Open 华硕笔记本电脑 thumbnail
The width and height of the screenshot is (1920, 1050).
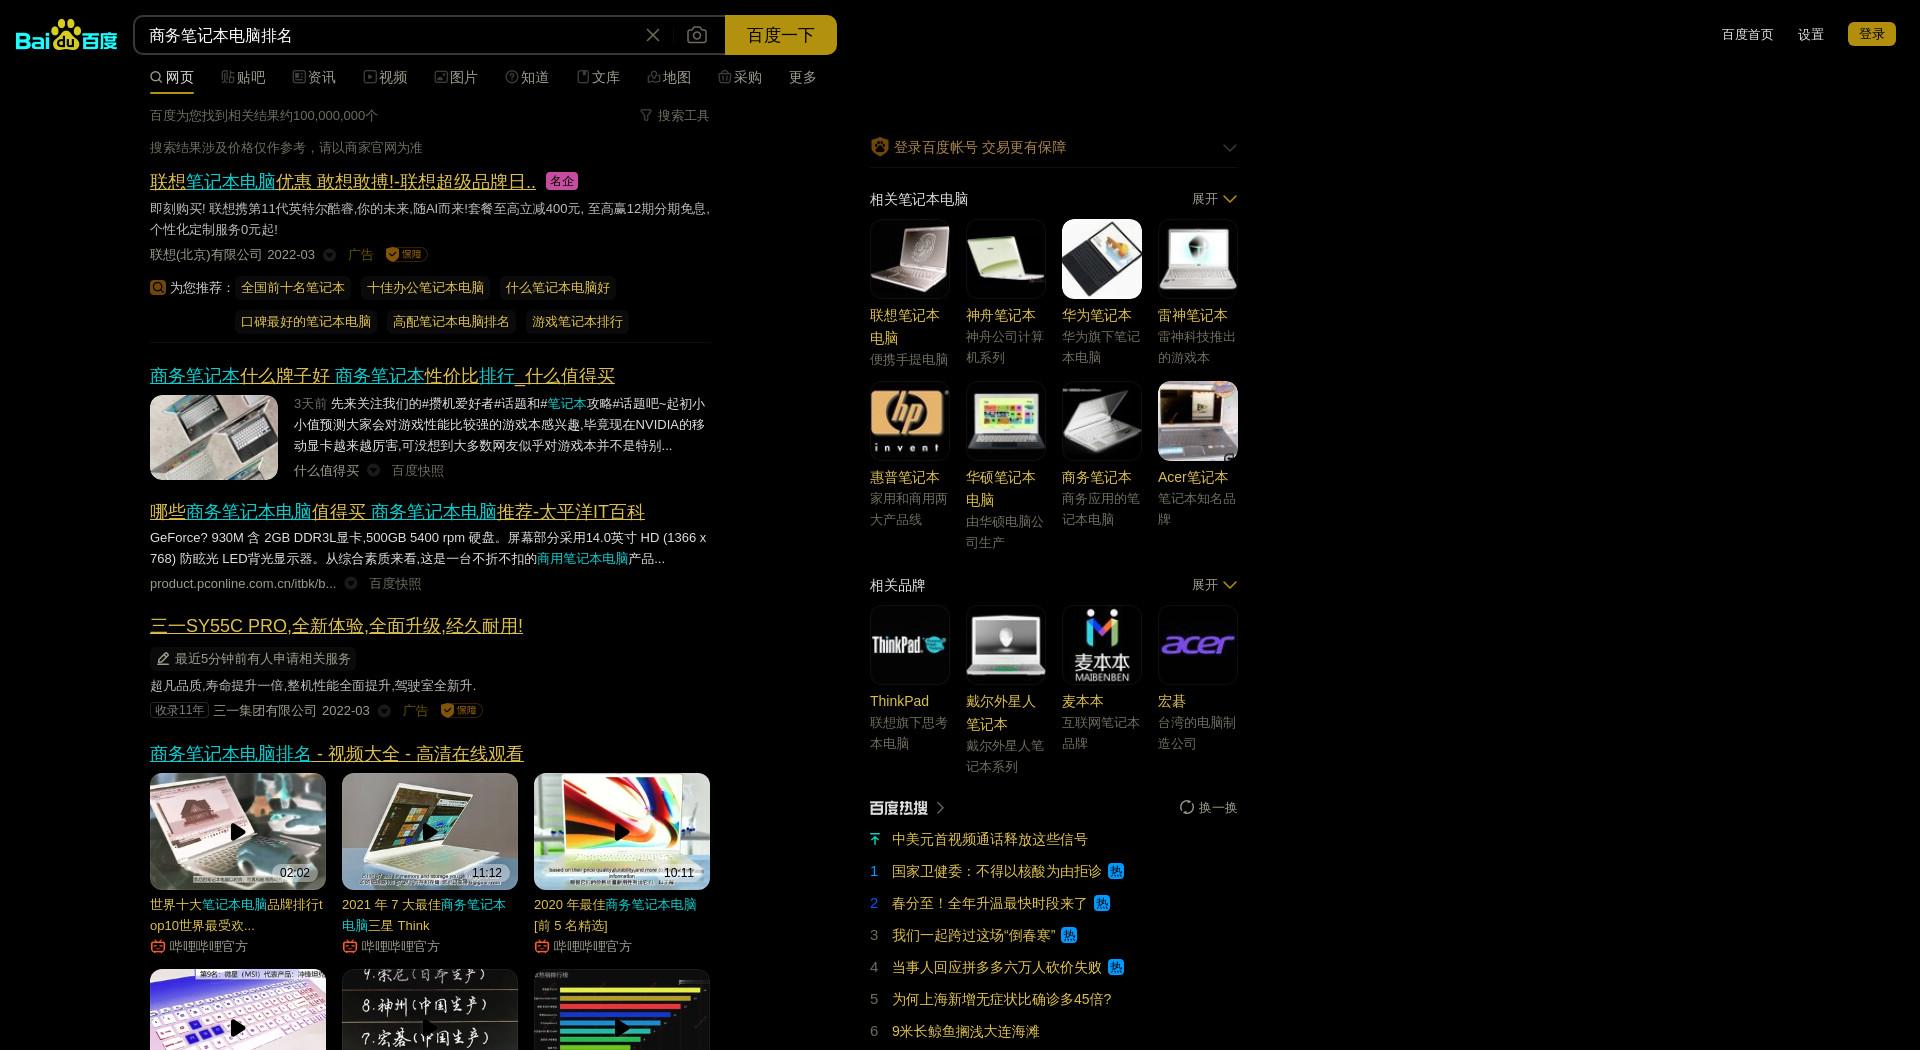1006,421
